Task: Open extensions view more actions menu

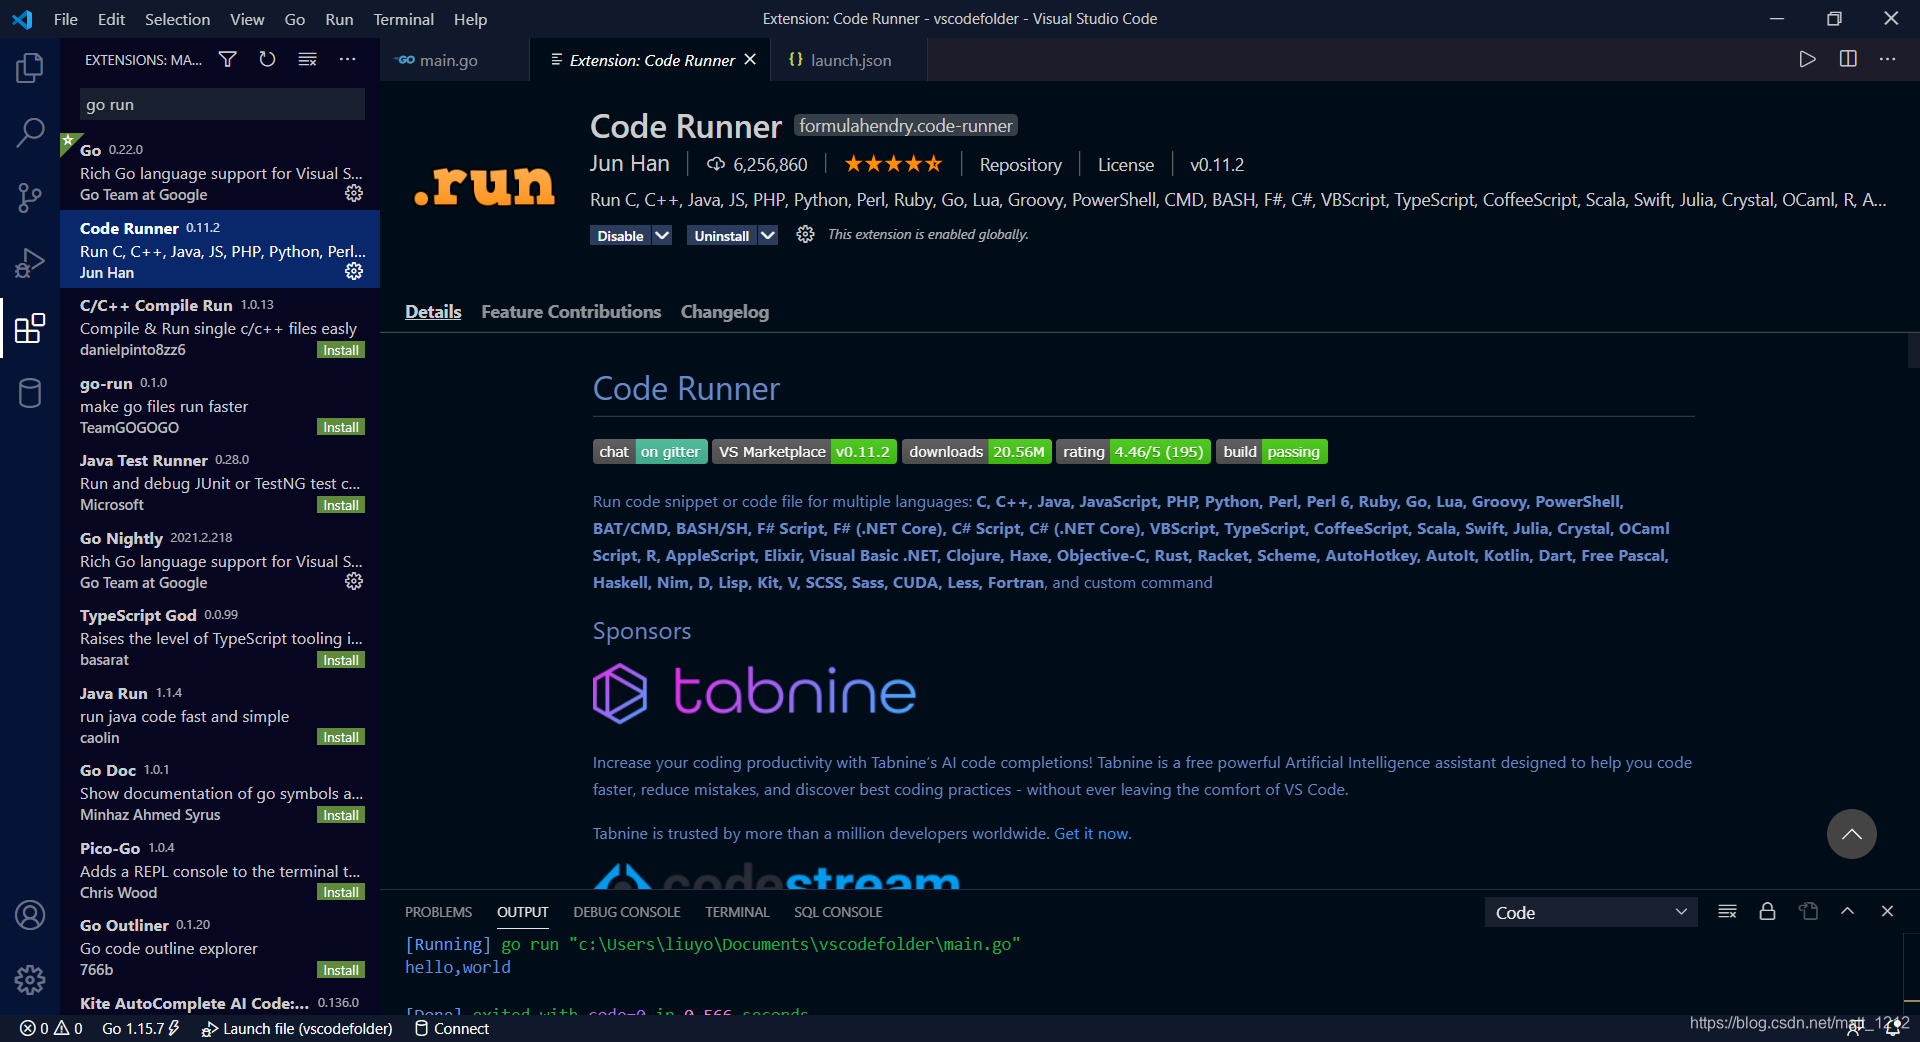Action: [347, 60]
